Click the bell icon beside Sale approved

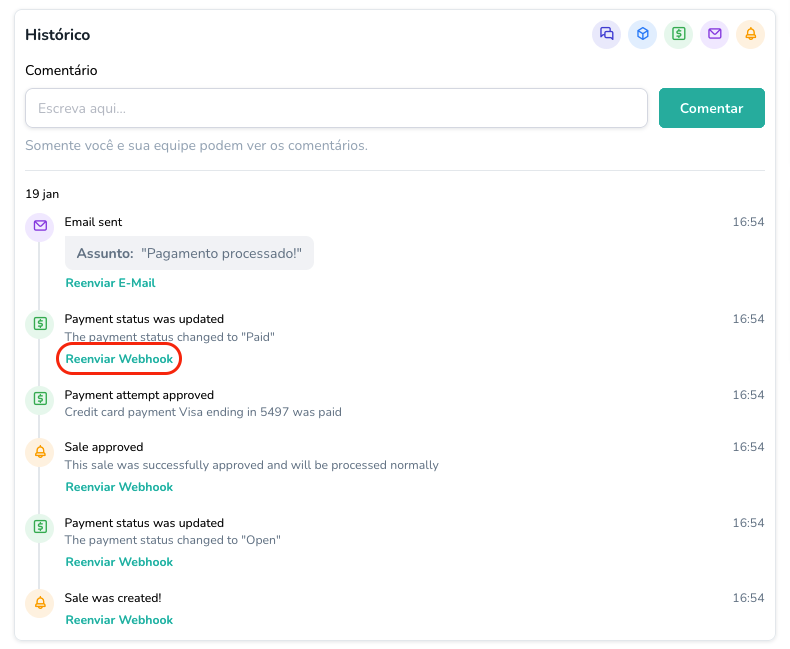coord(40,451)
